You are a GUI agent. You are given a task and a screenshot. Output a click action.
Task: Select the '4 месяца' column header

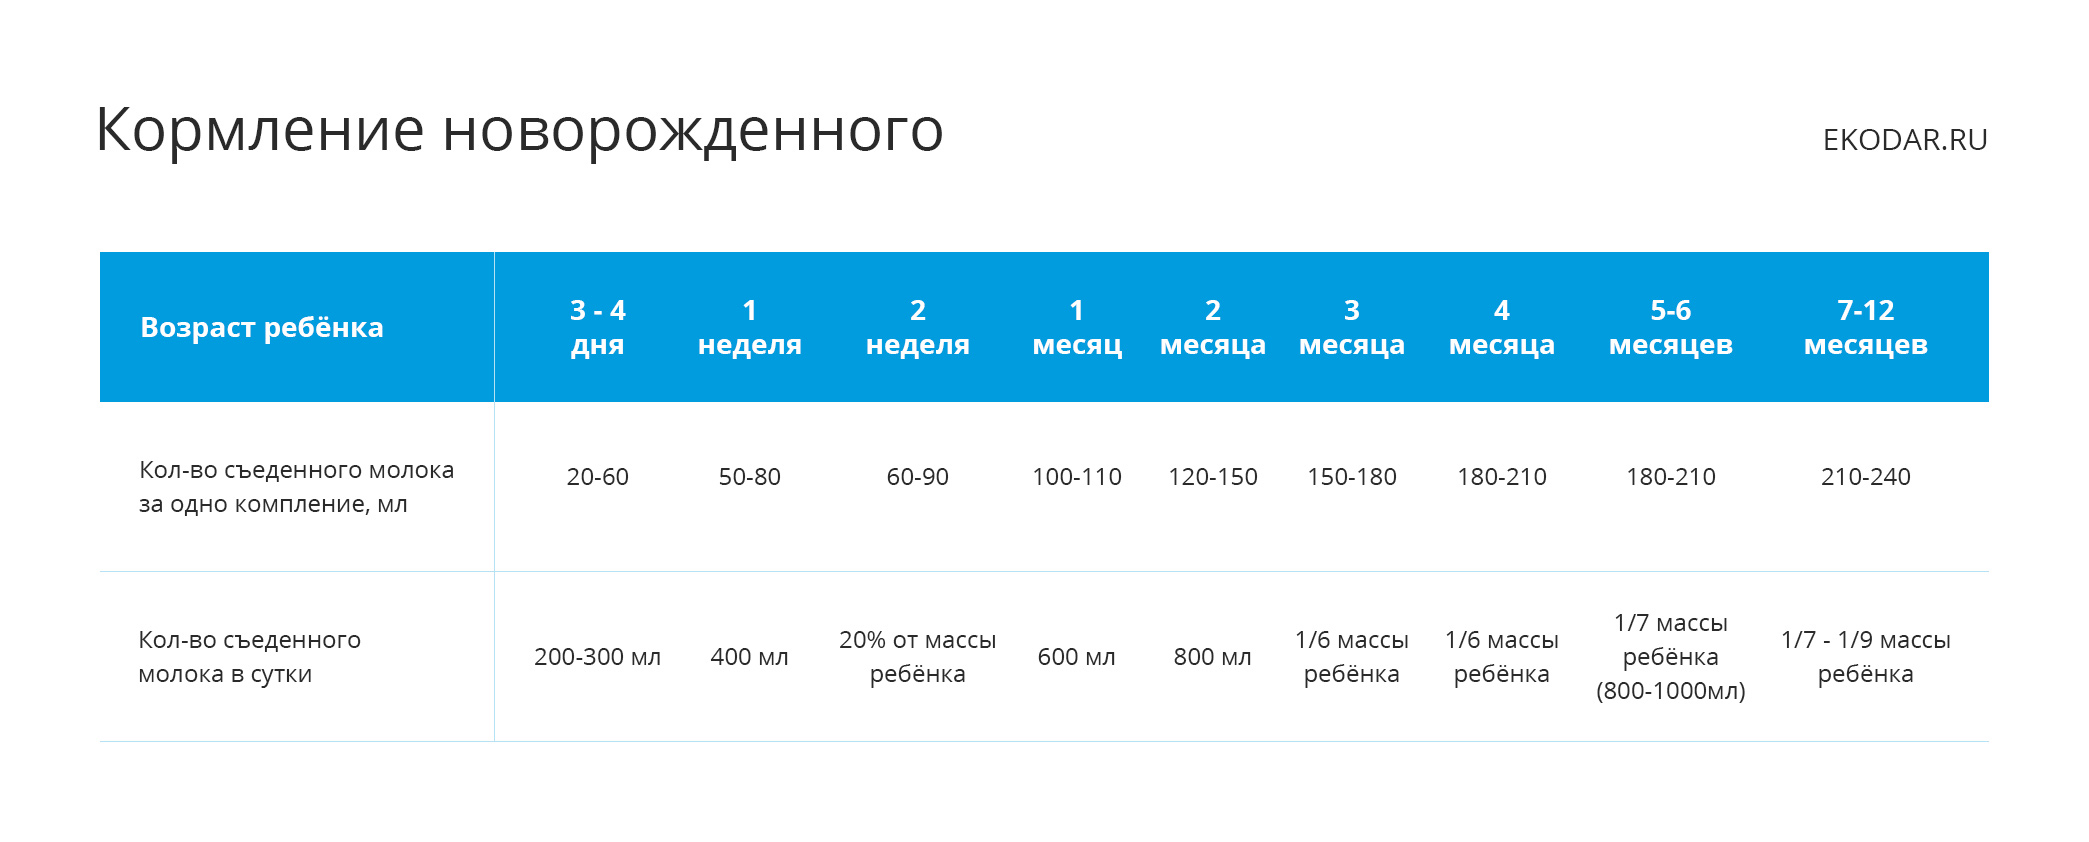click(x=1502, y=327)
